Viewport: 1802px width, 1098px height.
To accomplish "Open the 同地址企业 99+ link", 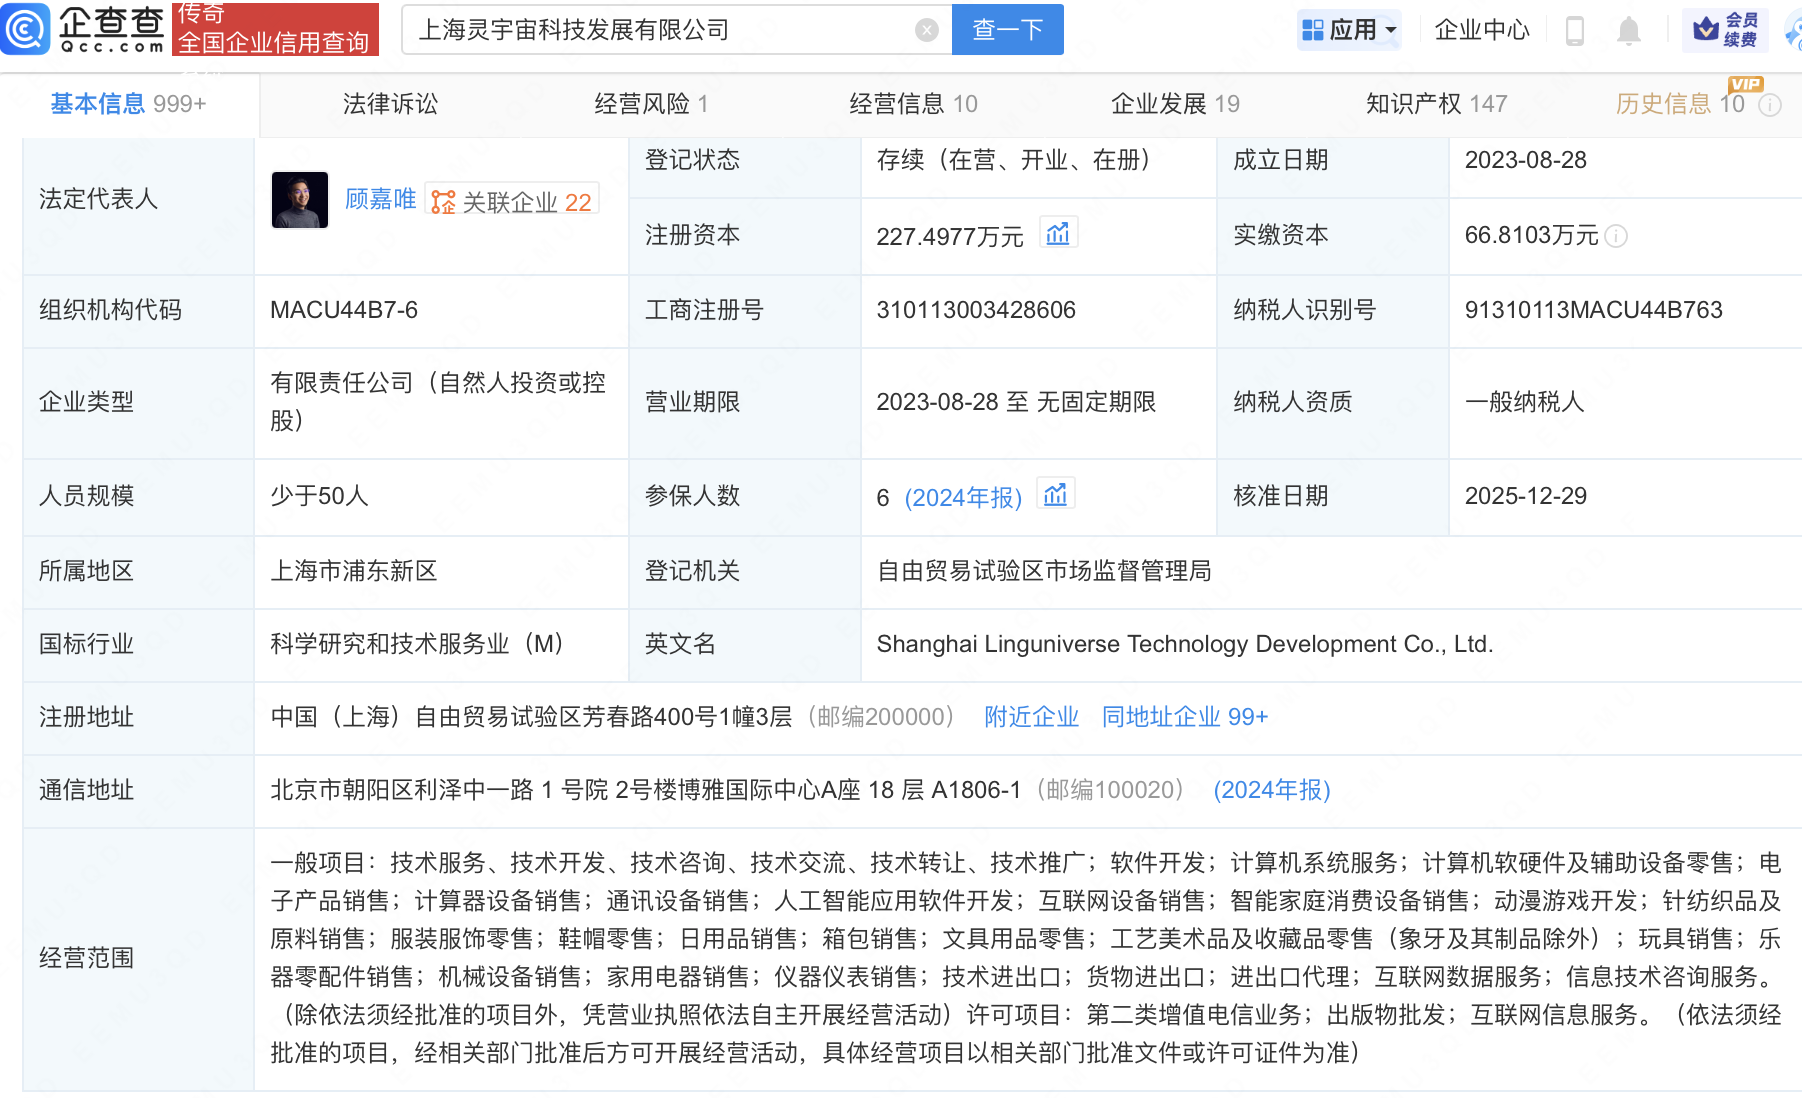I will pyautogui.click(x=1184, y=717).
